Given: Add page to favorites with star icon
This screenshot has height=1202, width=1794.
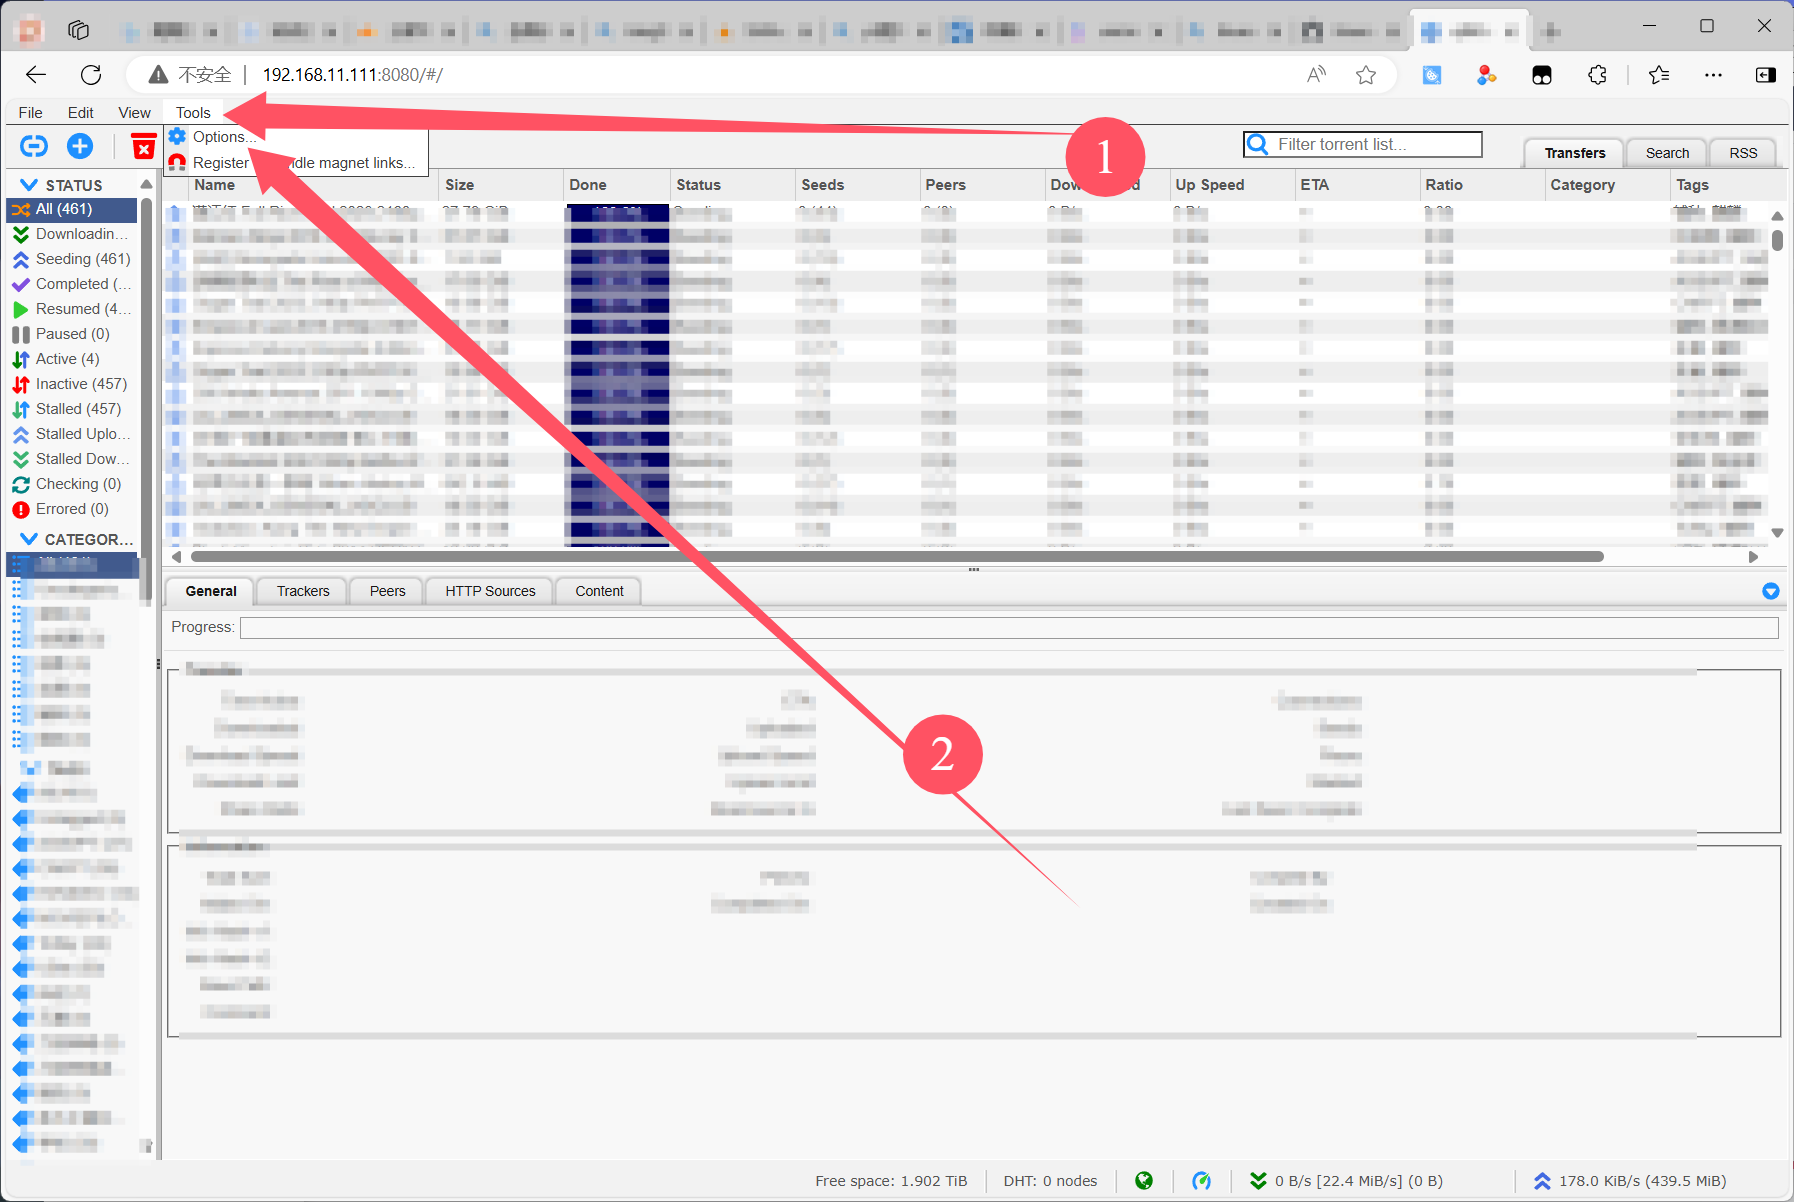Looking at the screenshot, I should (1366, 75).
